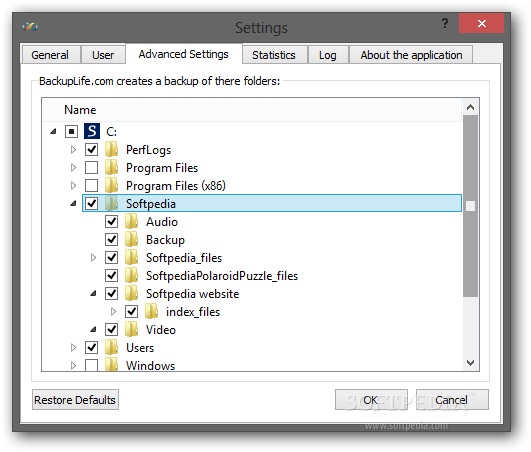531x452 pixels.
Task: Enable the Program Files (x86) checkbox
Action: coord(91,185)
